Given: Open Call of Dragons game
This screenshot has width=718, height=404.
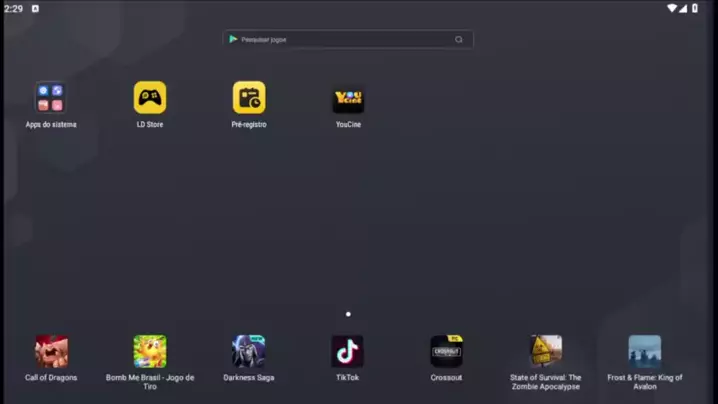Looking at the screenshot, I should pyautogui.click(x=51, y=352).
